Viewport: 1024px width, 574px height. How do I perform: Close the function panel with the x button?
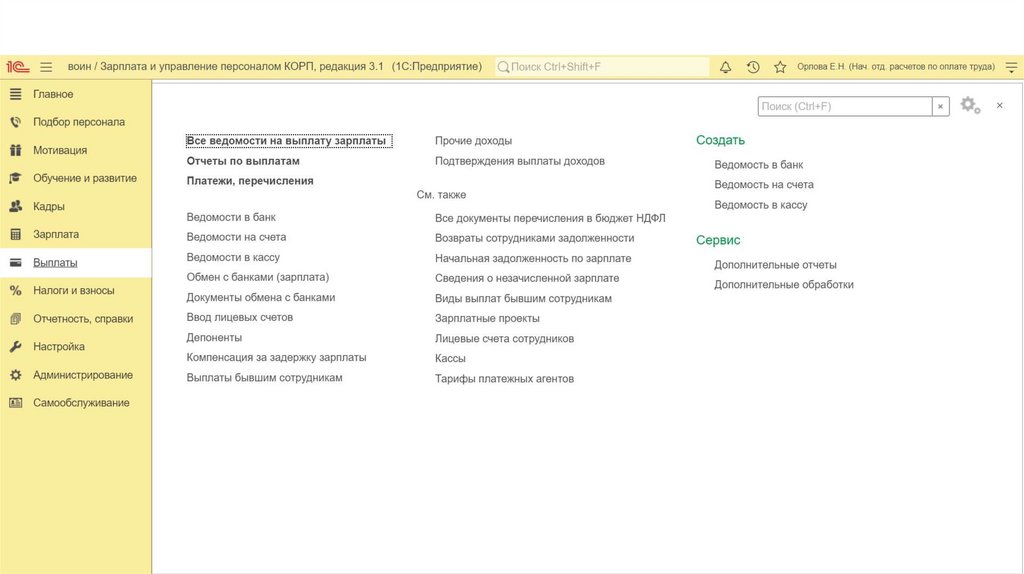999,105
